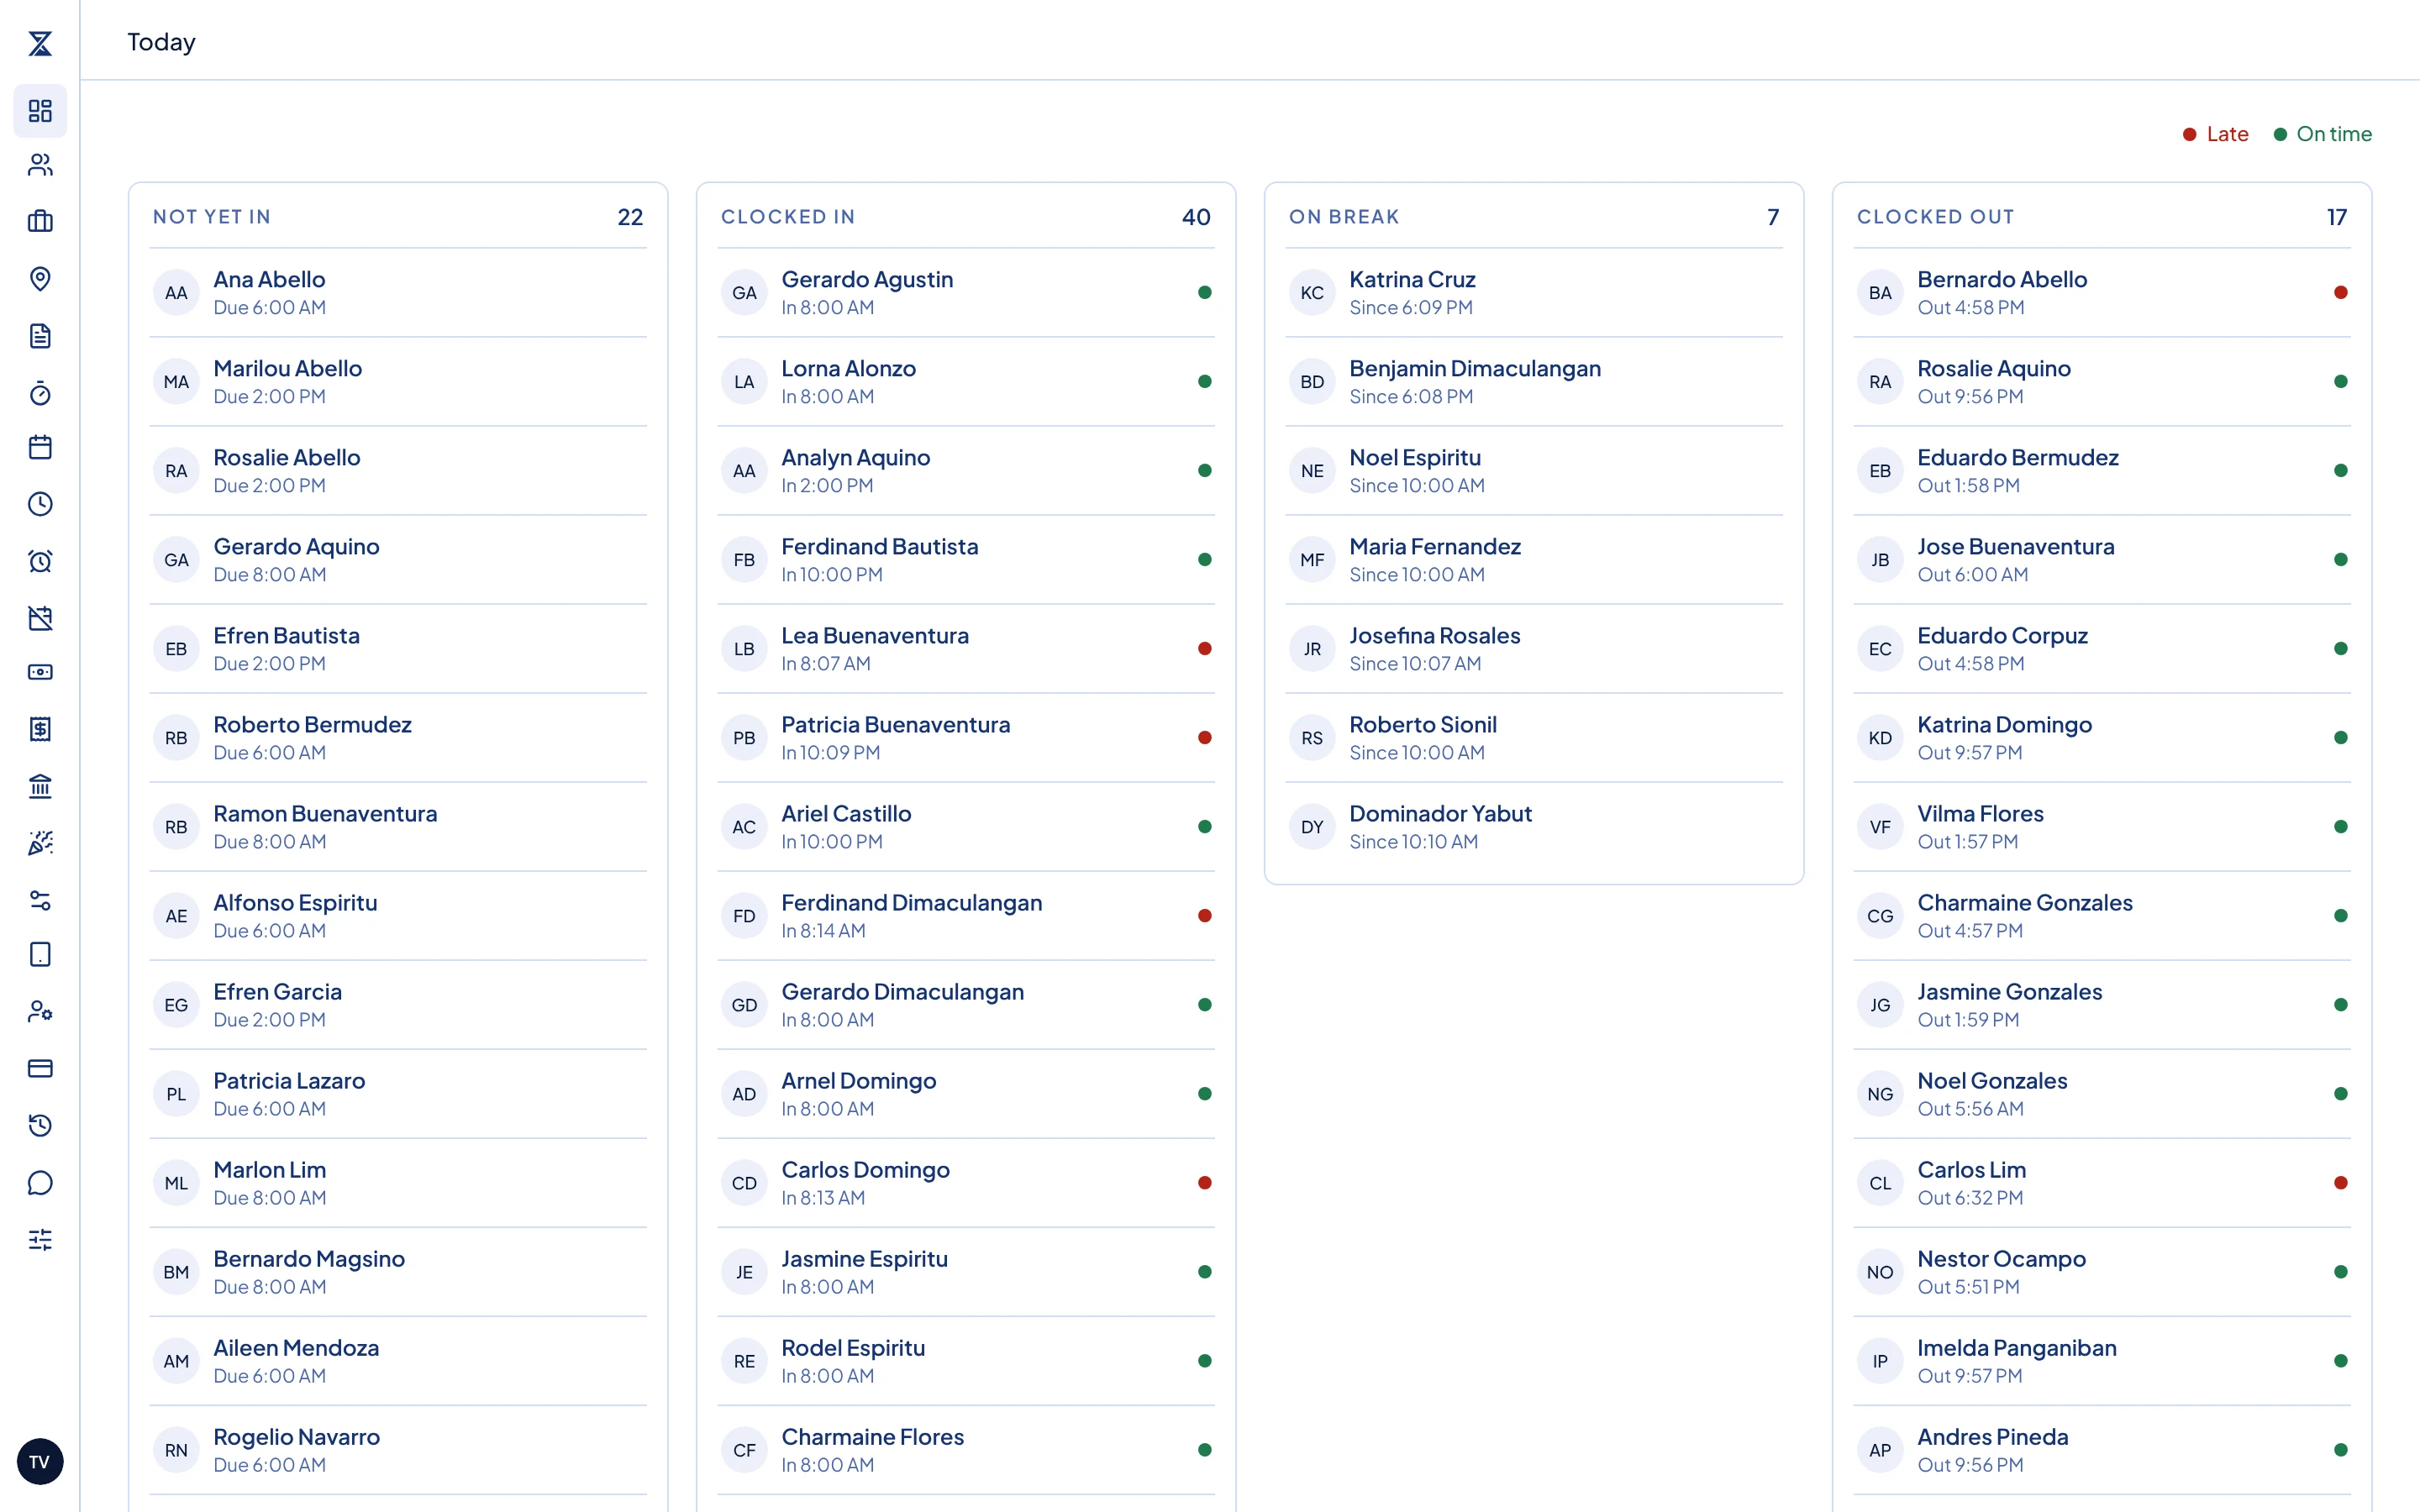Click Lea Buenaventura's late entry
2420x1512 pixels.
click(x=966, y=649)
